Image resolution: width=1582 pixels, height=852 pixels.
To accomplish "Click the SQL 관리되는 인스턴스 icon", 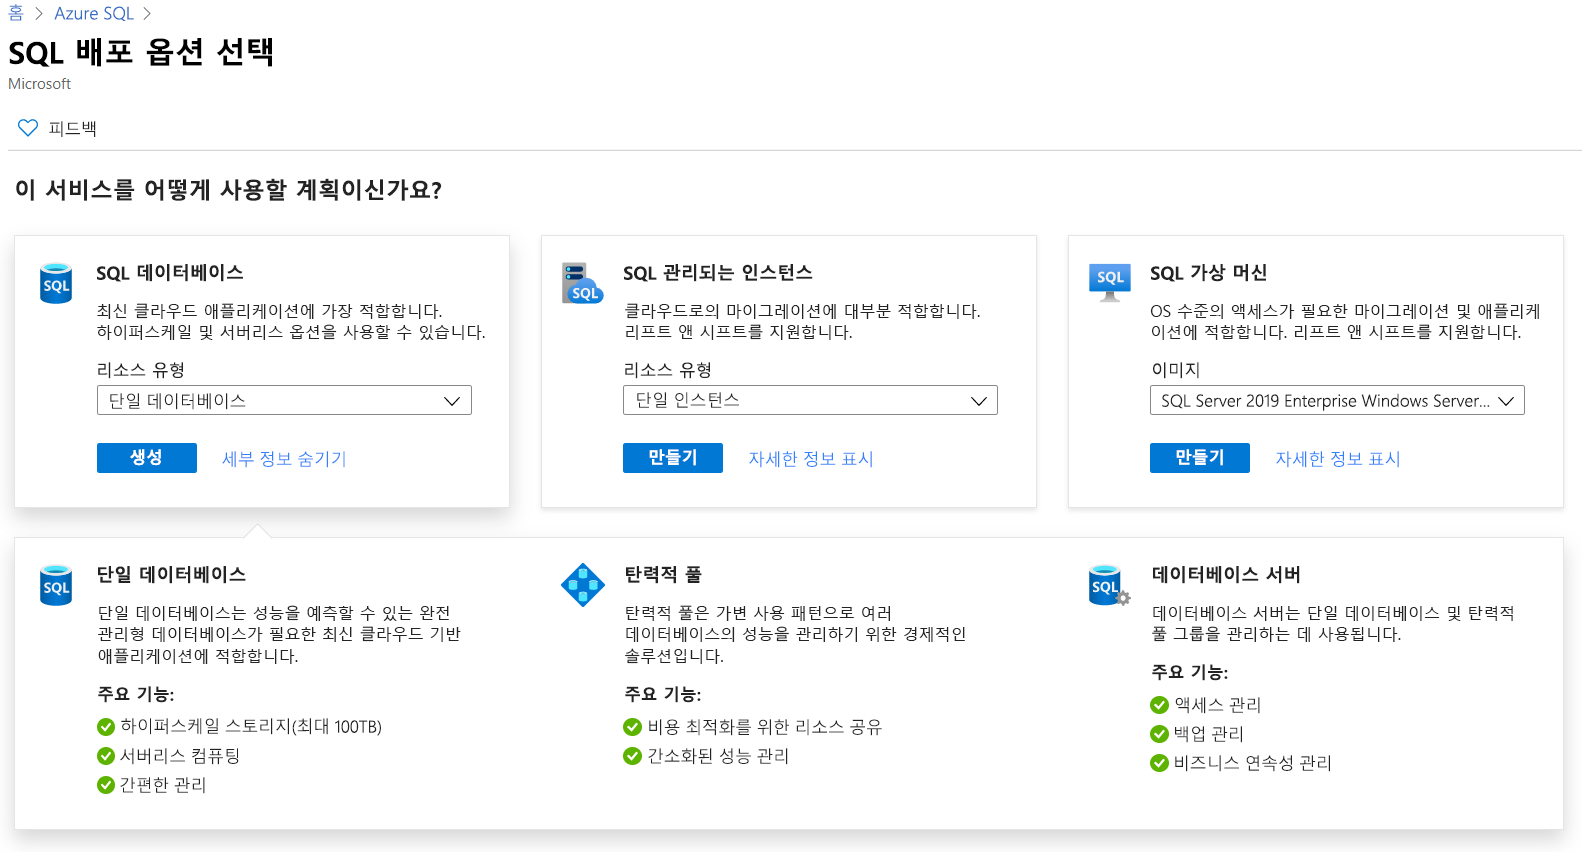I will 583,283.
